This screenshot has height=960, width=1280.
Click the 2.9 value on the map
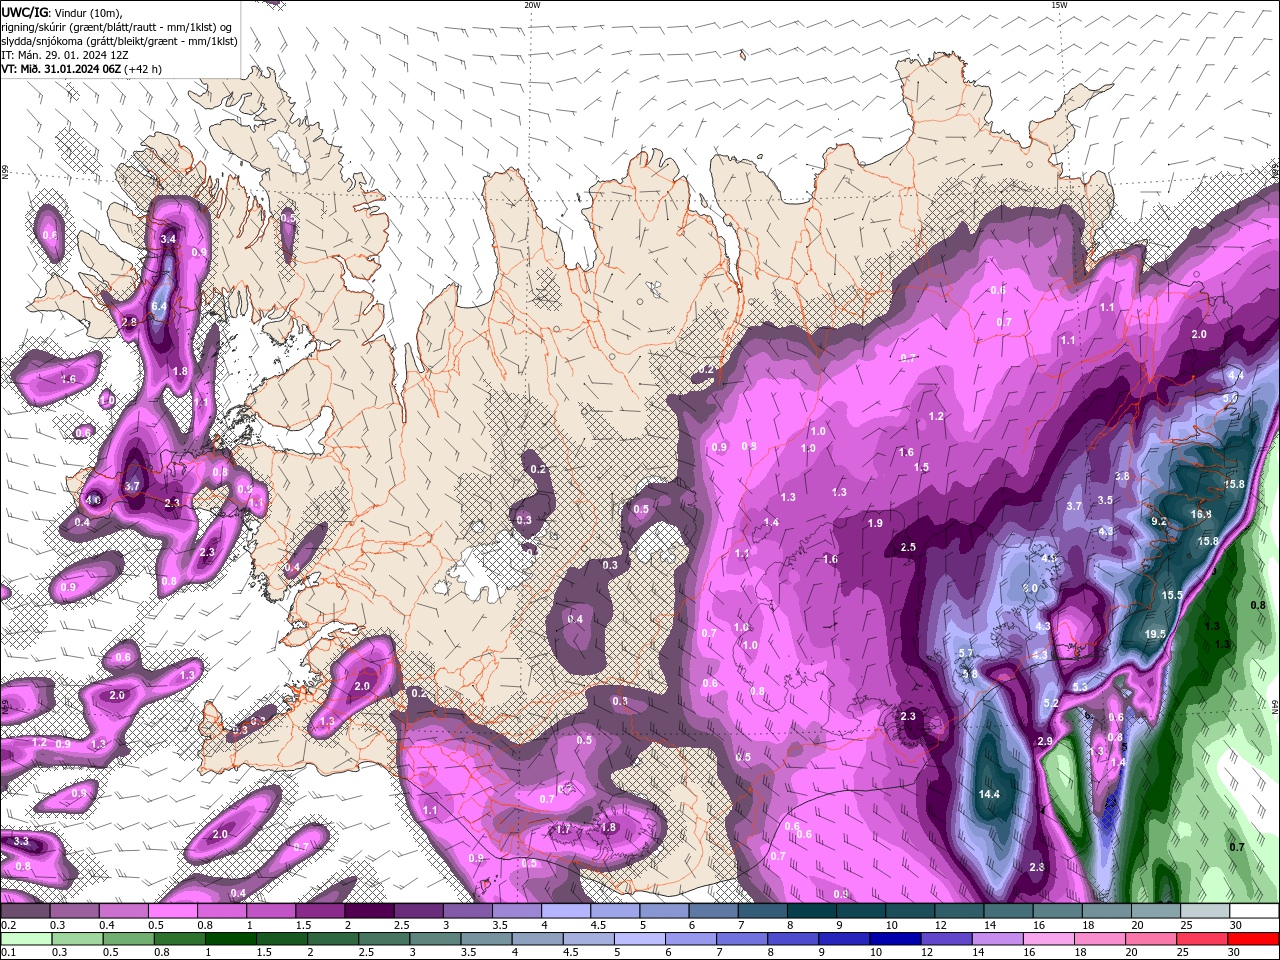click(1045, 741)
